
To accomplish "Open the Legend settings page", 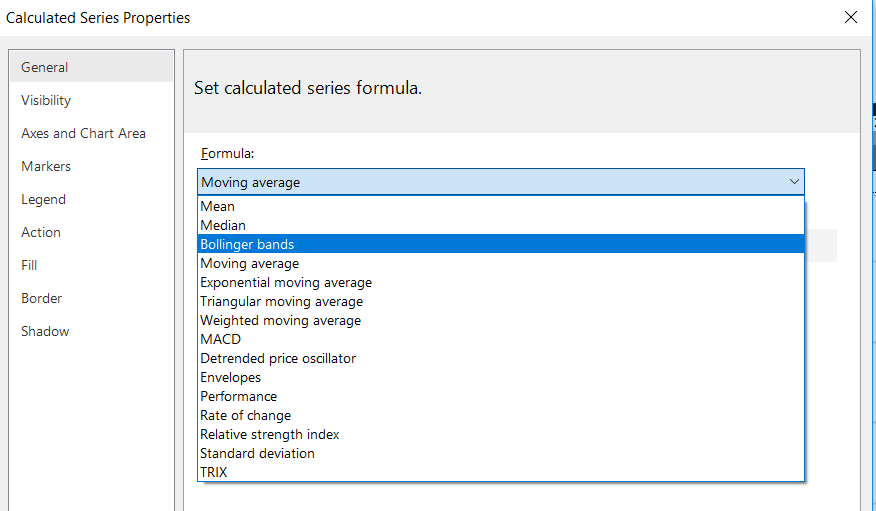I will coord(43,199).
